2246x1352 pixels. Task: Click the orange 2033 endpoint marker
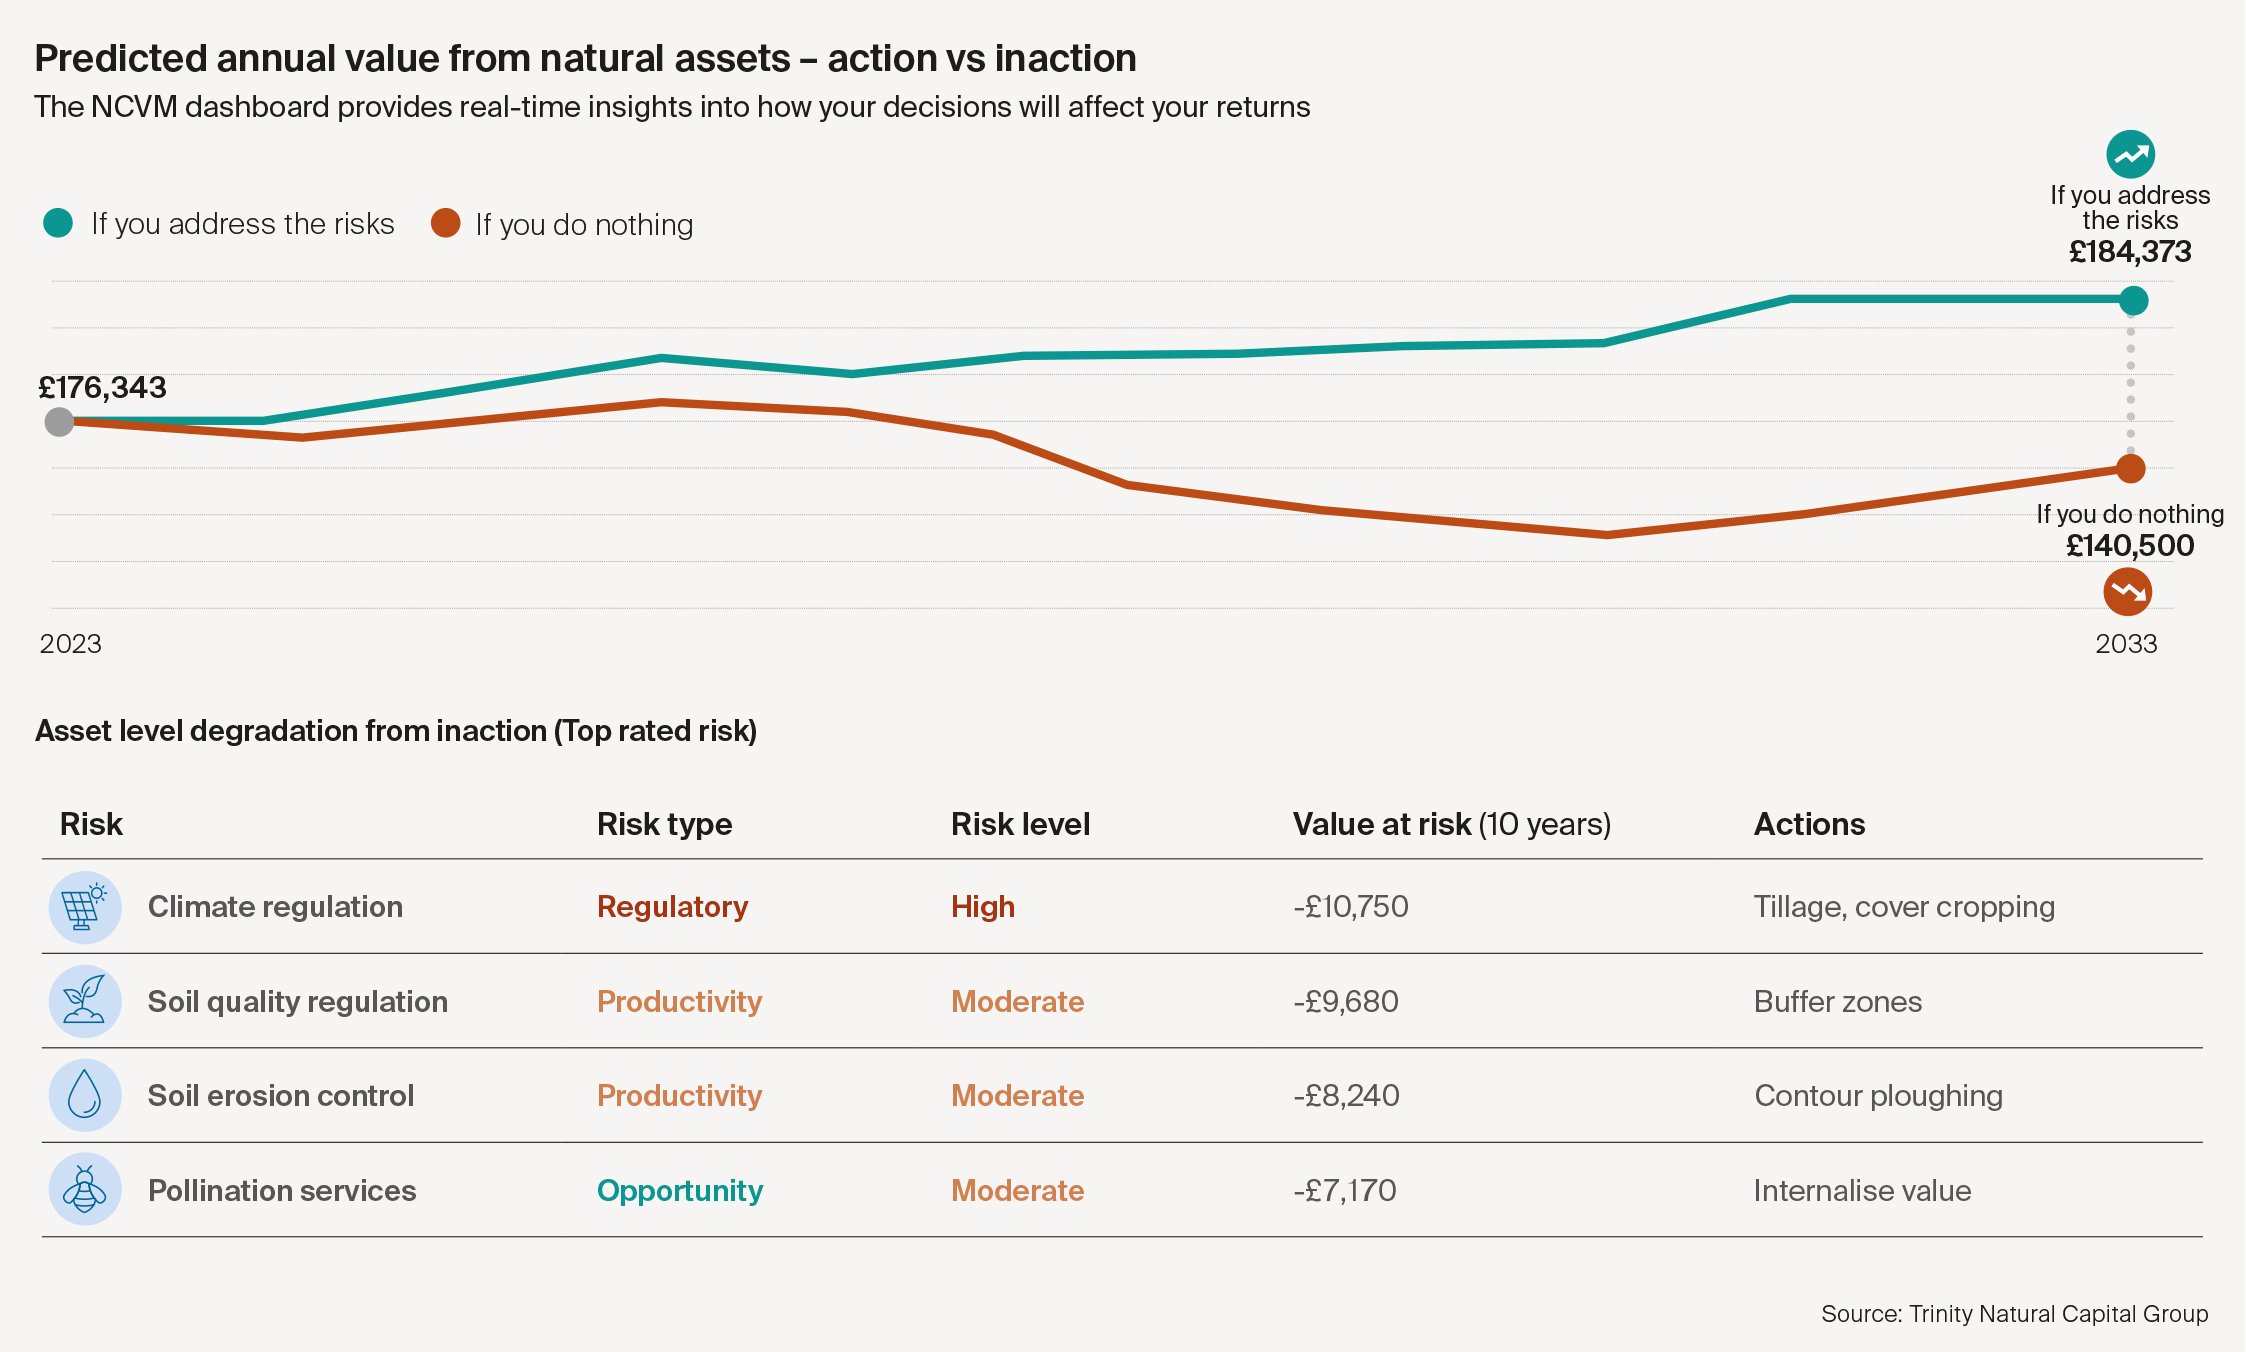[x=2131, y=468]
